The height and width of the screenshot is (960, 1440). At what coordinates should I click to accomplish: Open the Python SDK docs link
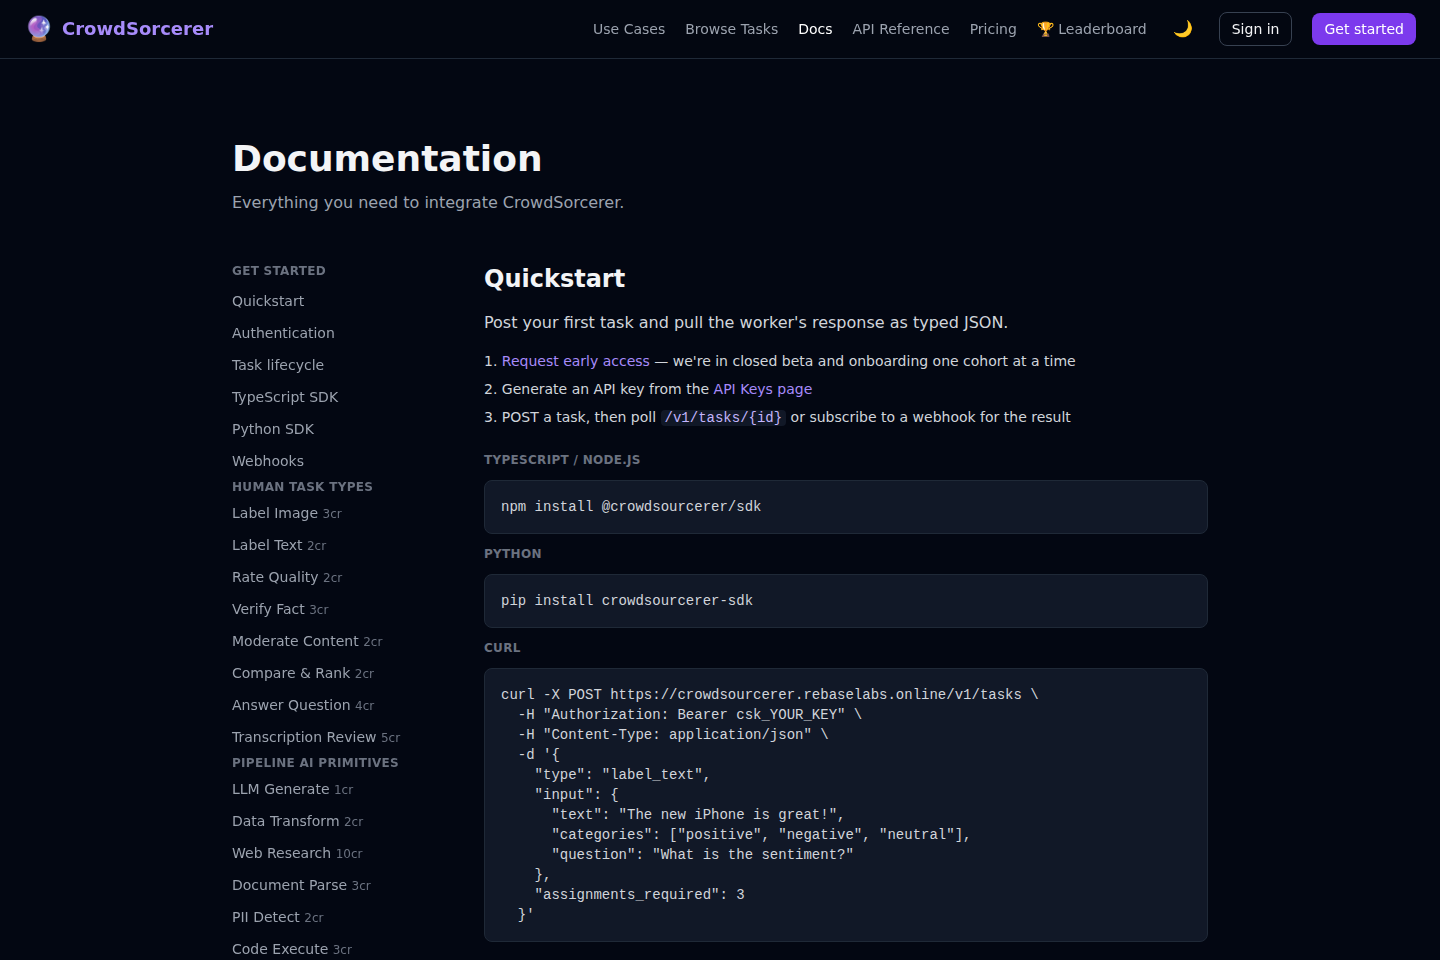pos(273,429)
